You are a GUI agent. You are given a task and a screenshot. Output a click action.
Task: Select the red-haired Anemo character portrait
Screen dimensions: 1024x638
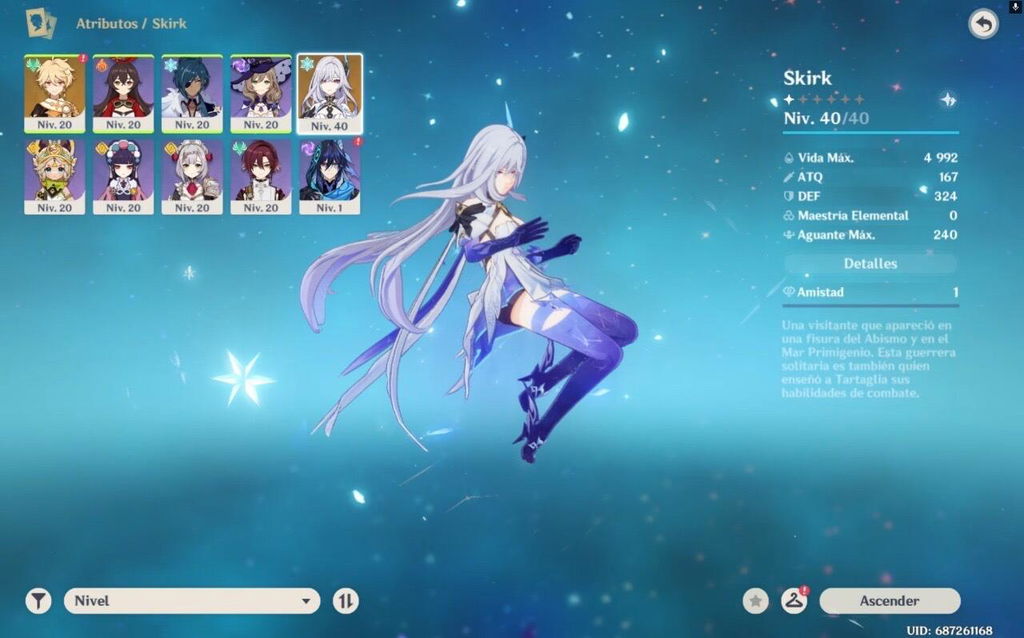point(261,177)
